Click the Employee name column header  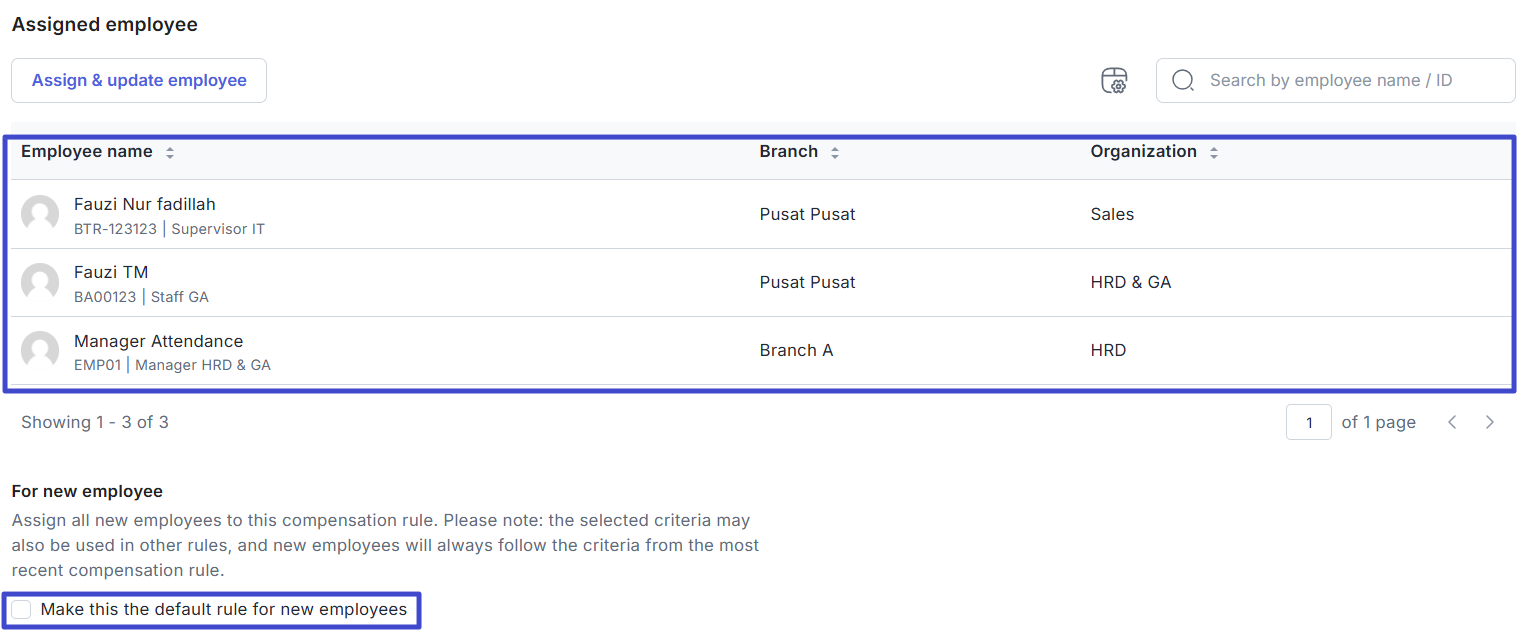(x=87, y=152)
